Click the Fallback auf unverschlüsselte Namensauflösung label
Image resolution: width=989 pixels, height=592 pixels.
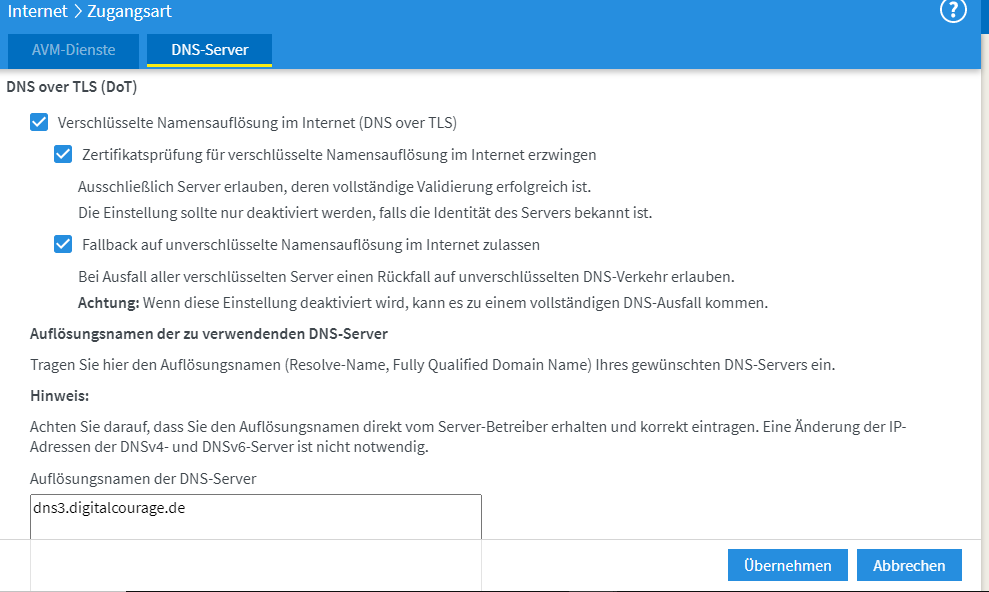(x=311, y=245)
